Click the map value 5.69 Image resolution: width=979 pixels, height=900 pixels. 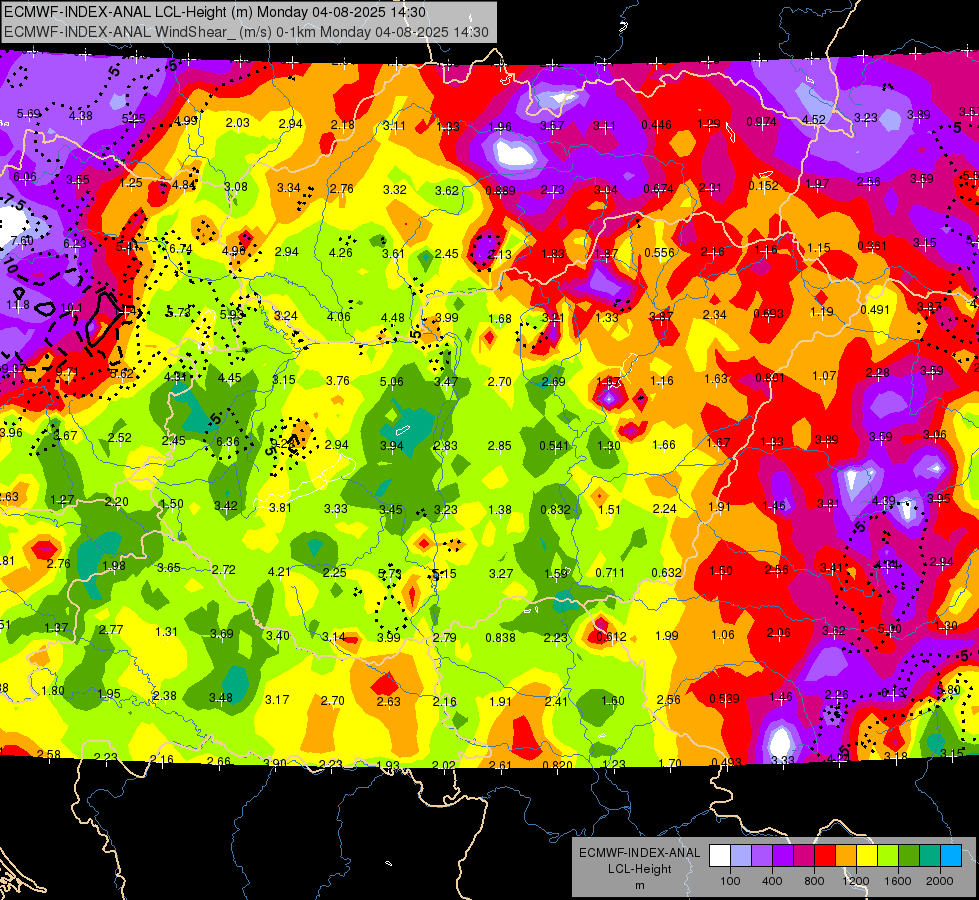[x=29, y=114]
